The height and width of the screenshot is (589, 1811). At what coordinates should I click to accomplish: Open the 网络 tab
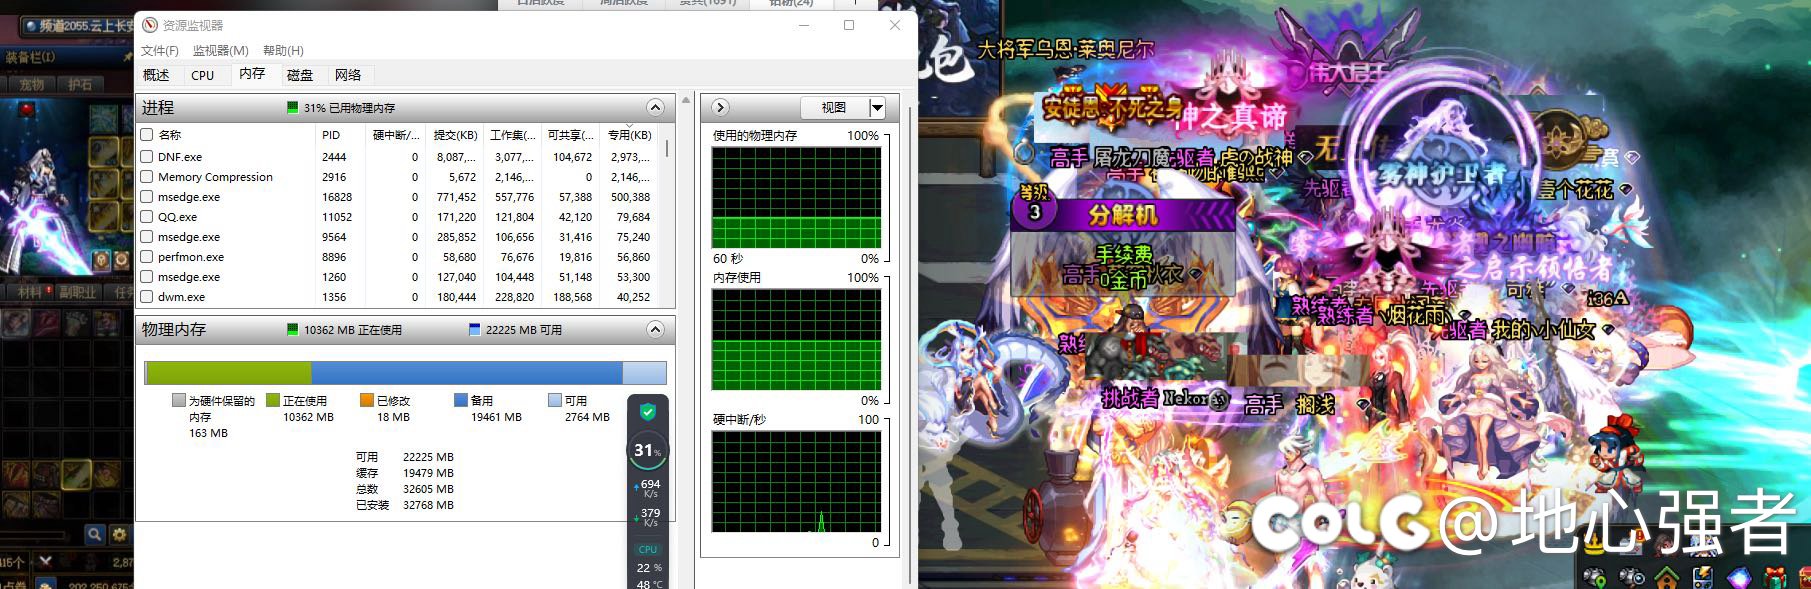(x=348, y=75)
